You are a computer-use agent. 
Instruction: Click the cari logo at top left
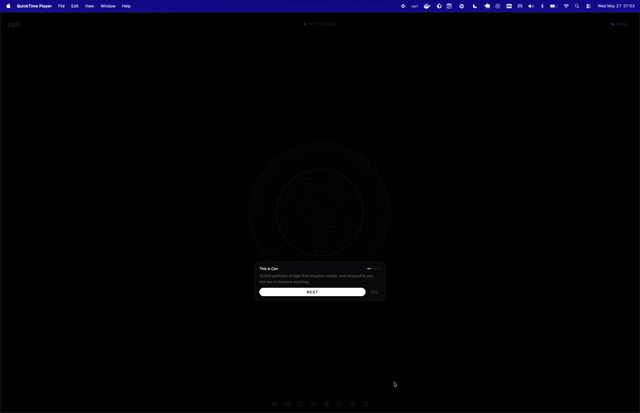[13, 24]
